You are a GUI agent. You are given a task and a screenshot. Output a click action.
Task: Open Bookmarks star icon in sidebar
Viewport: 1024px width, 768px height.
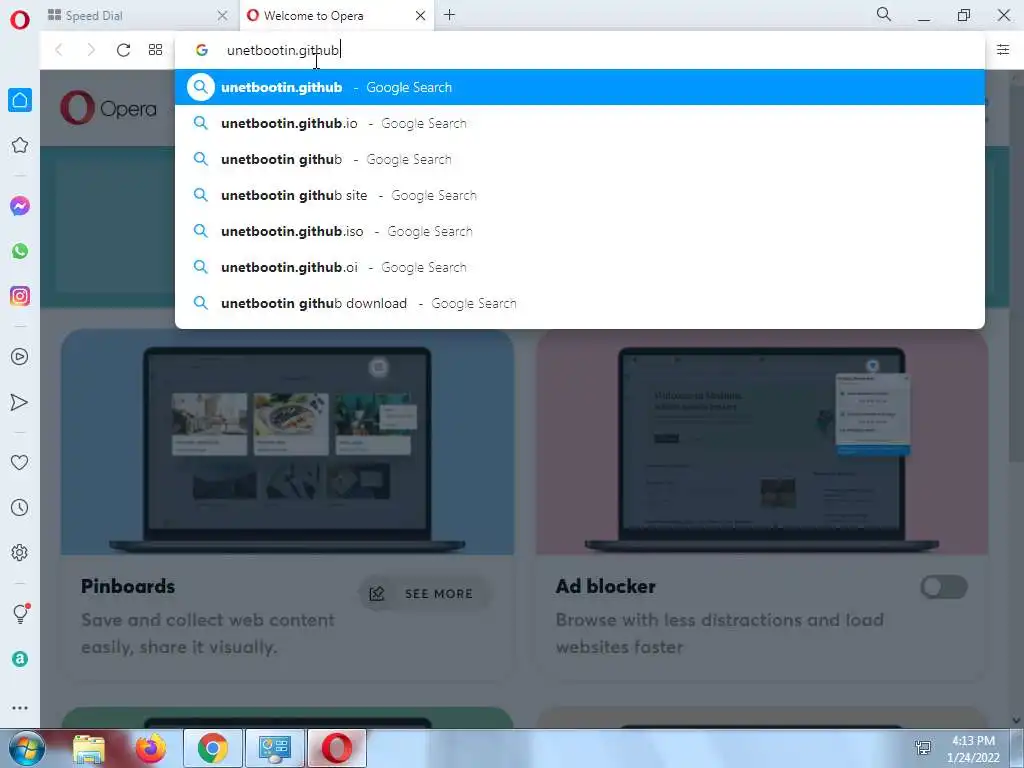[x=20, y=145]
